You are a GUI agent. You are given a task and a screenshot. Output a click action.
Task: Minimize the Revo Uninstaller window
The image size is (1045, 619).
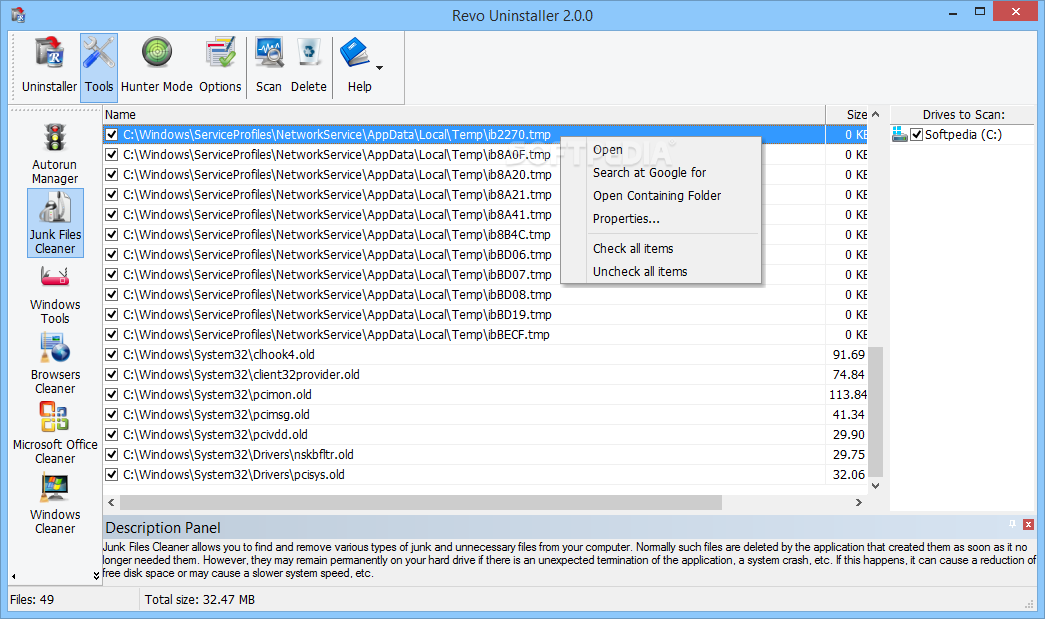pos(952,12)
